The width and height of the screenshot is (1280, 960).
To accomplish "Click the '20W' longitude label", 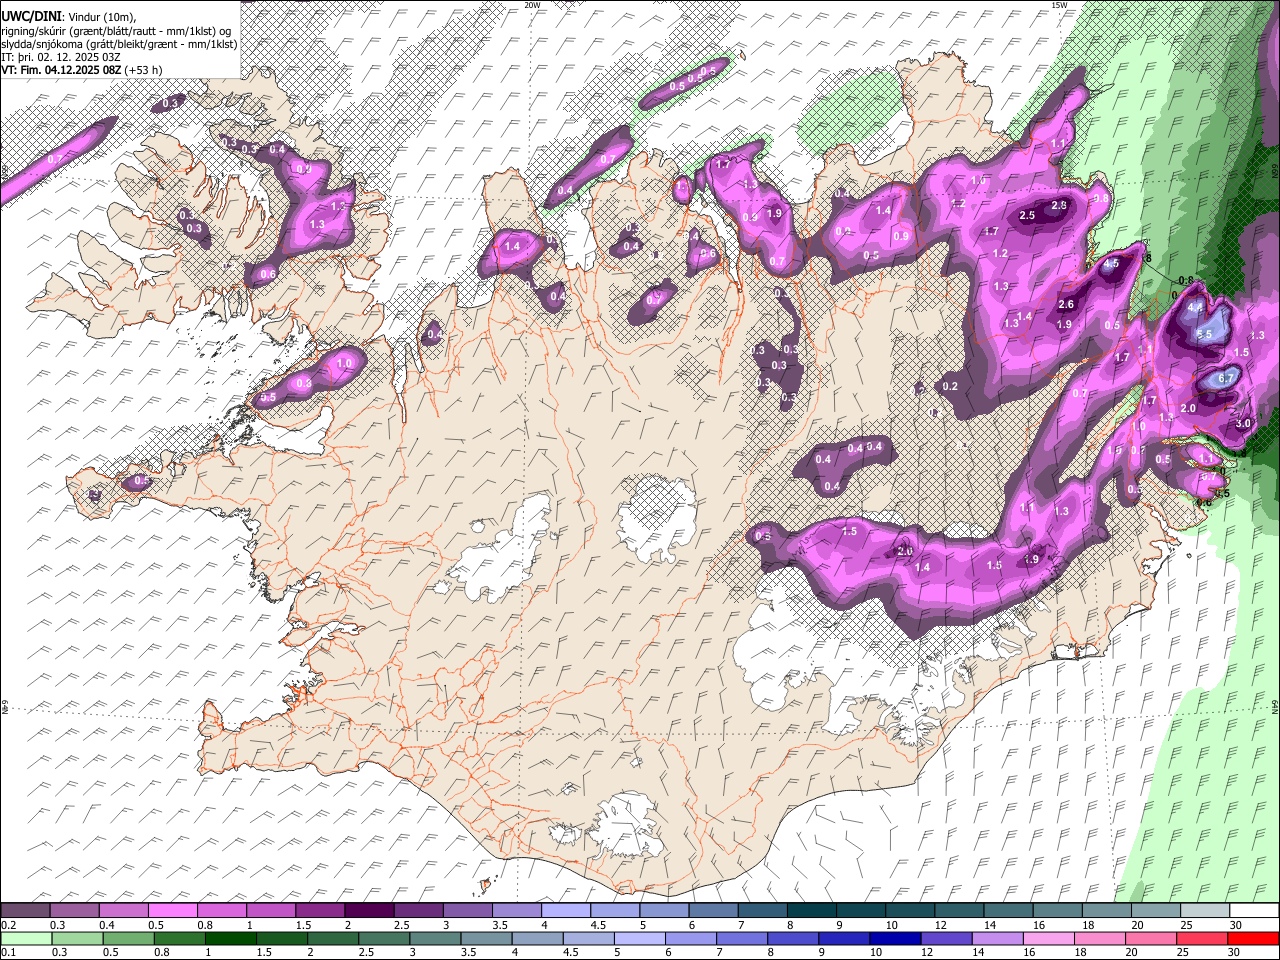I will [x=532, y=5].
